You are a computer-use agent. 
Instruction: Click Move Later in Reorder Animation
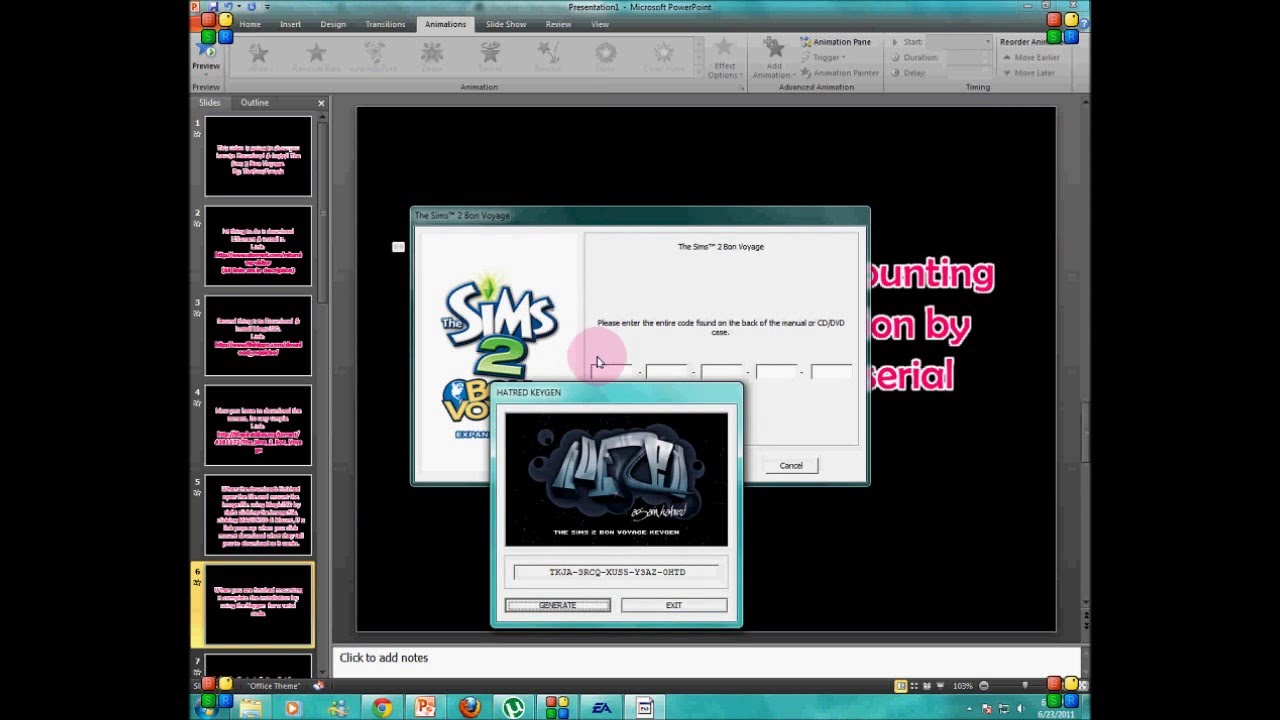coord(1027,73)
